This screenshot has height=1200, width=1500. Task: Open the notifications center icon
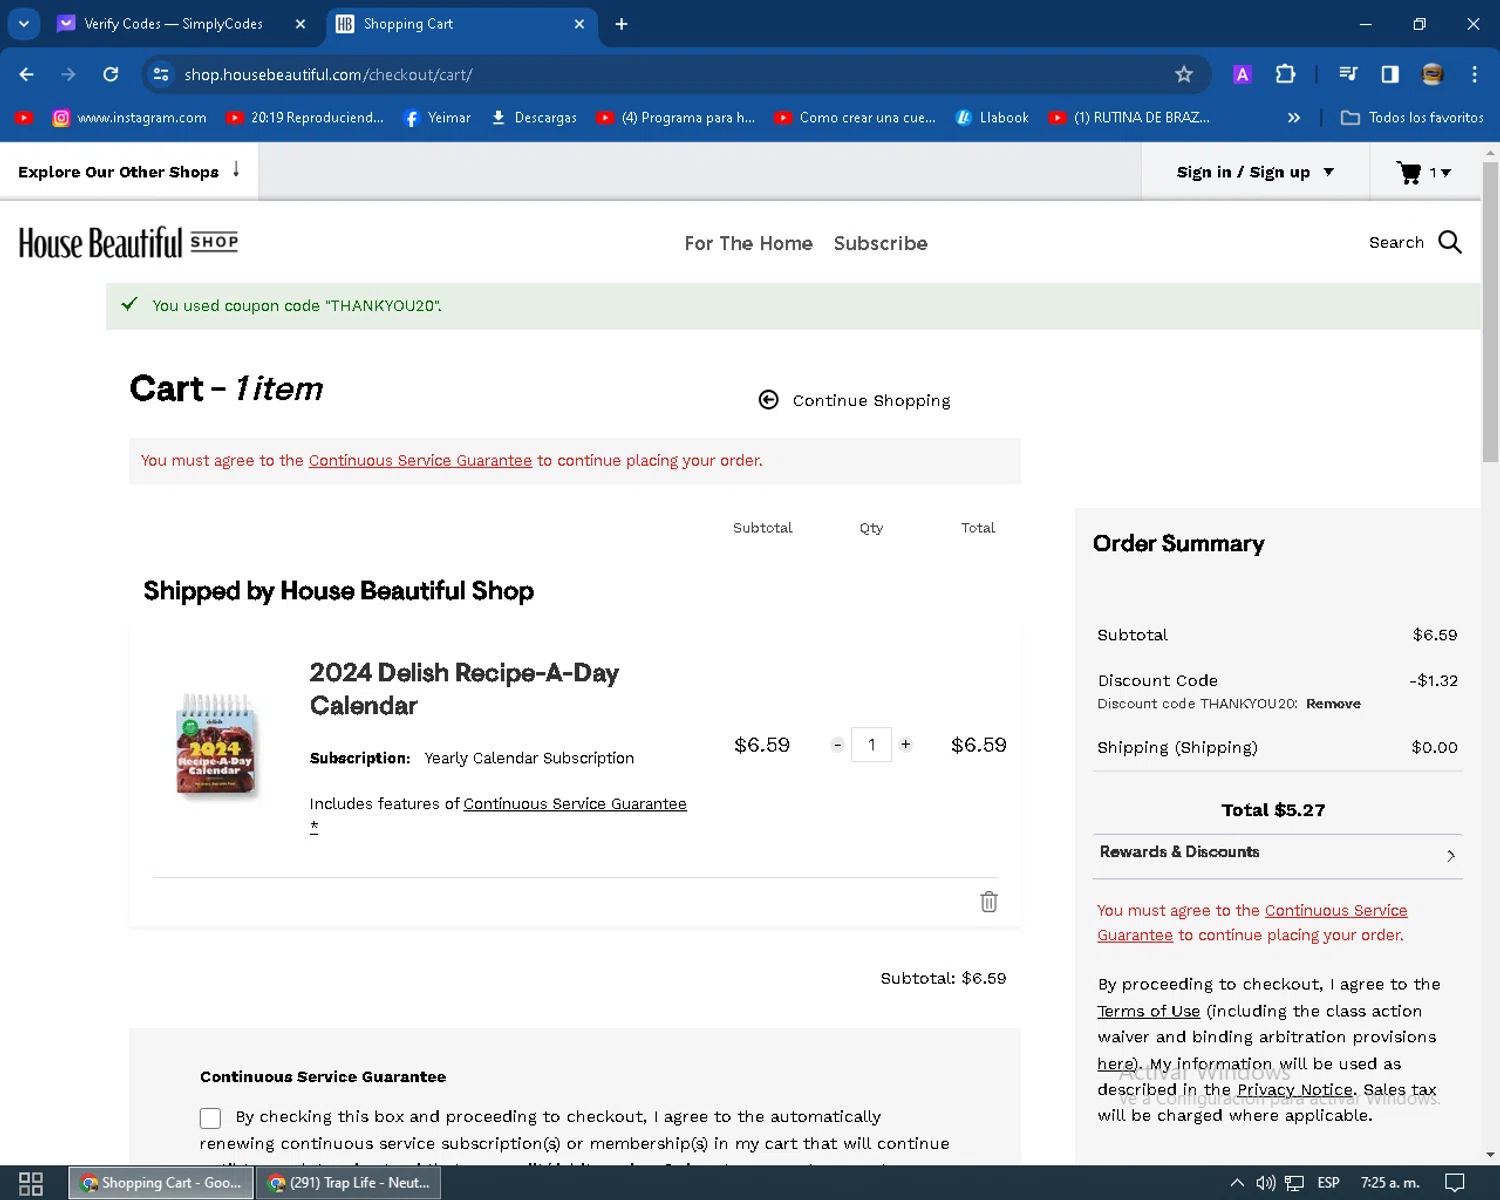(1455, 1183)
